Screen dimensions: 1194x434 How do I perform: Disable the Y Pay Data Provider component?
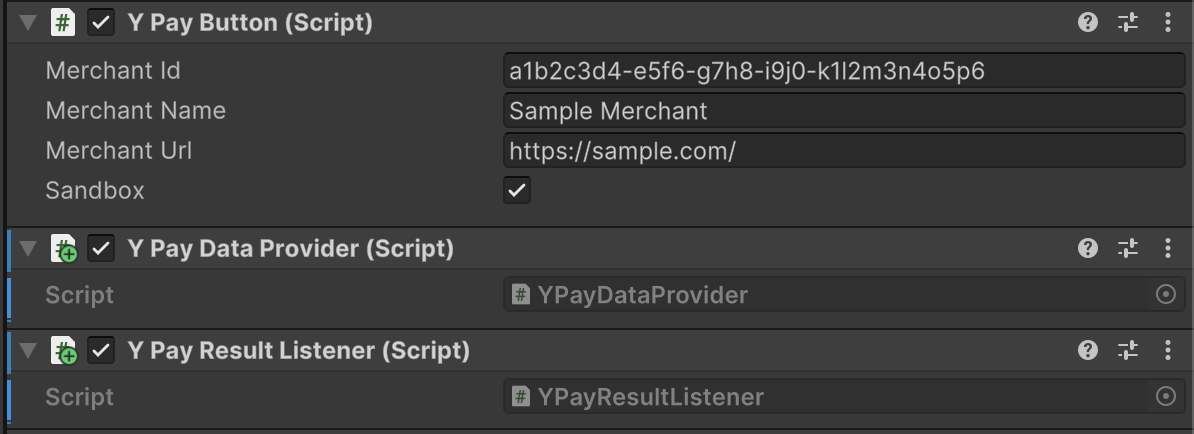coord(100,249)
